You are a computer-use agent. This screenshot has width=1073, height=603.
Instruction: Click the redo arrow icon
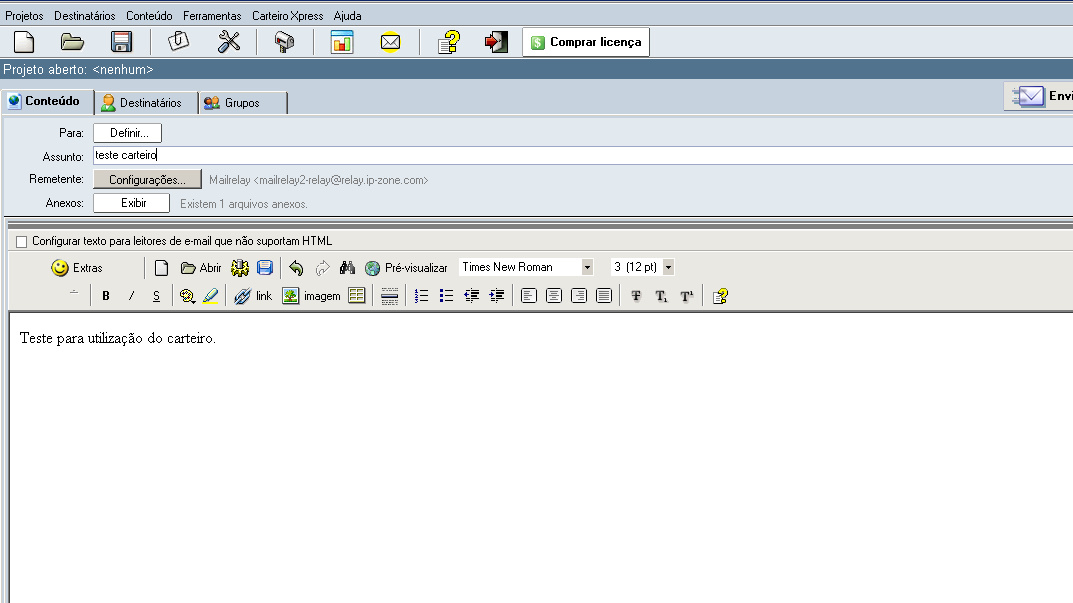click(x=322, y=268)
